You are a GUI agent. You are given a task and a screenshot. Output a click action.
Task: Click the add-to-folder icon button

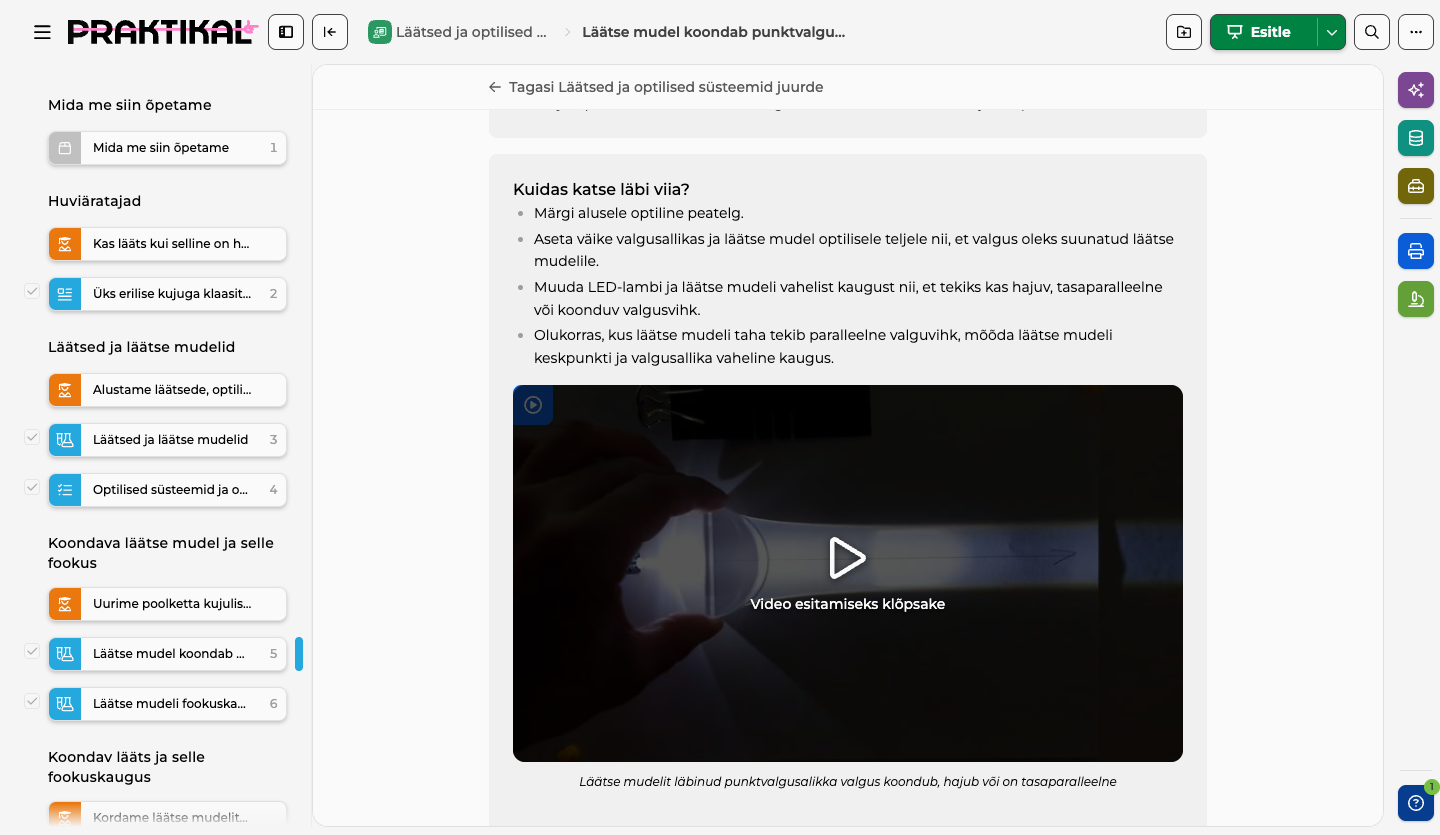pos(1184,32)
